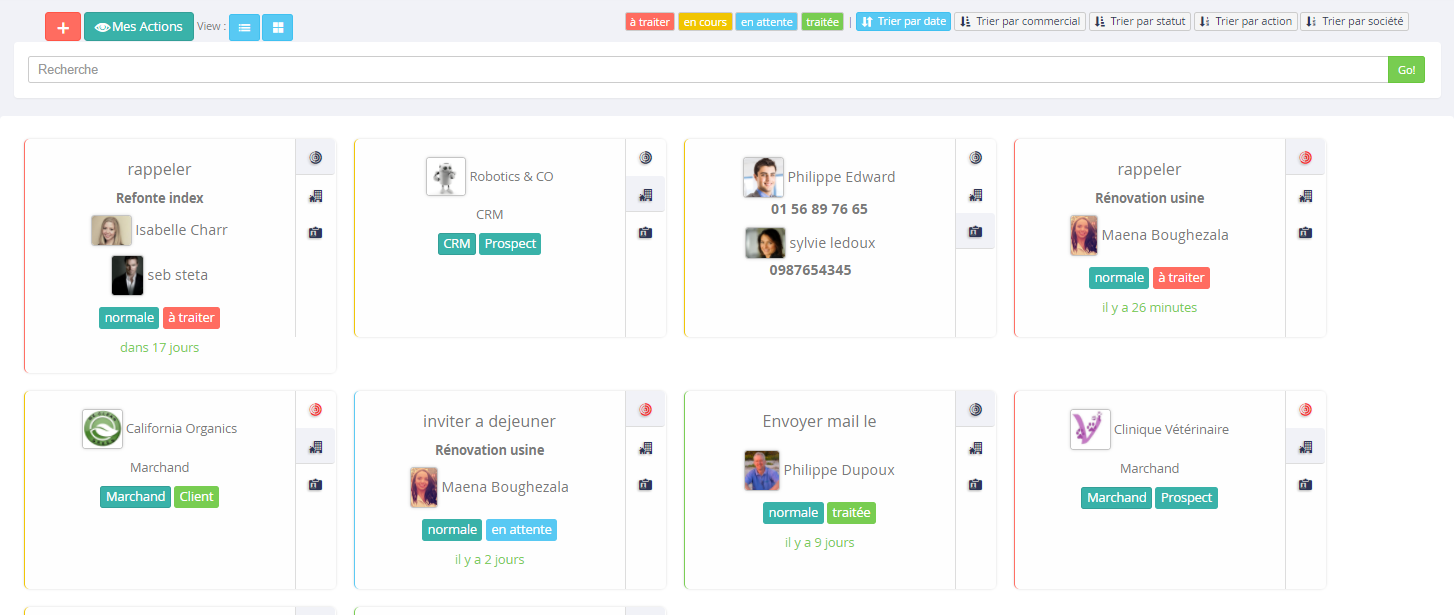The image size is (1454, 616).
Task: Click building icon on inviter a dejeuner card
Action: pos(645,448)
